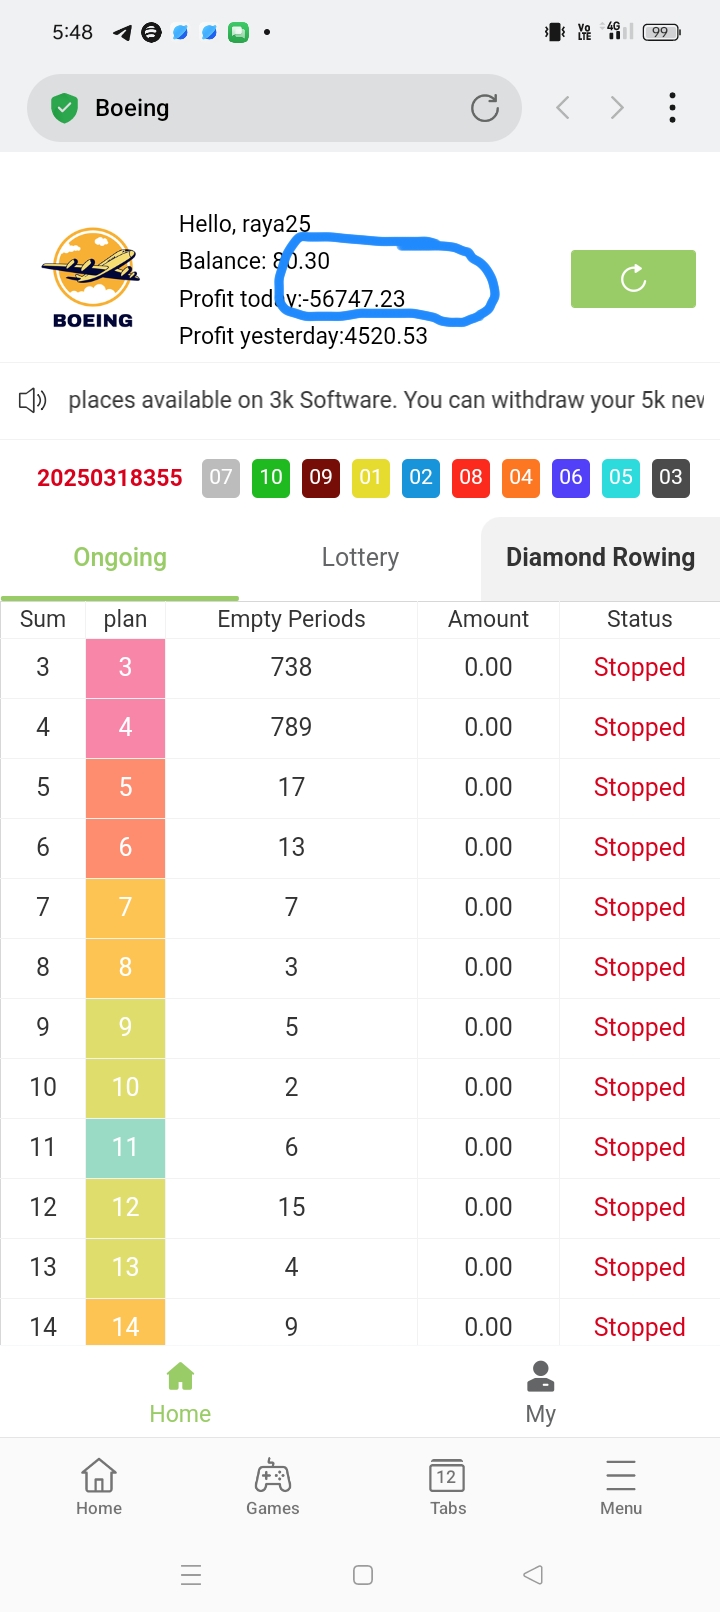This screenshot has height=1612, width=720.
Task: Open the browser three-dot menu
Action: click(x=672, y=108)
